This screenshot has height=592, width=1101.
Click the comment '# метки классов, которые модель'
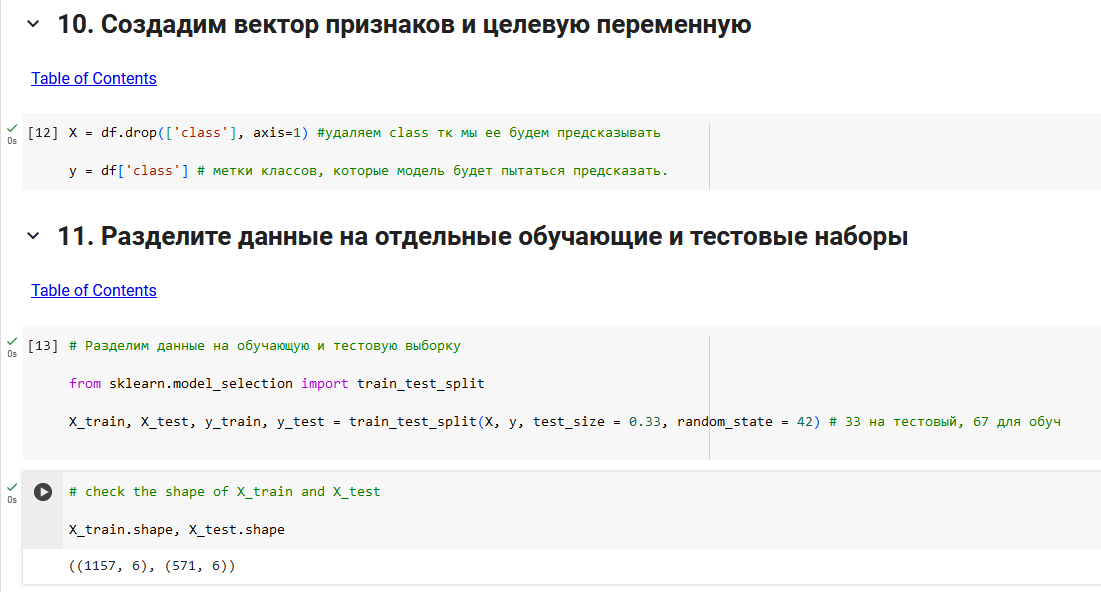(x=433, y=171)
